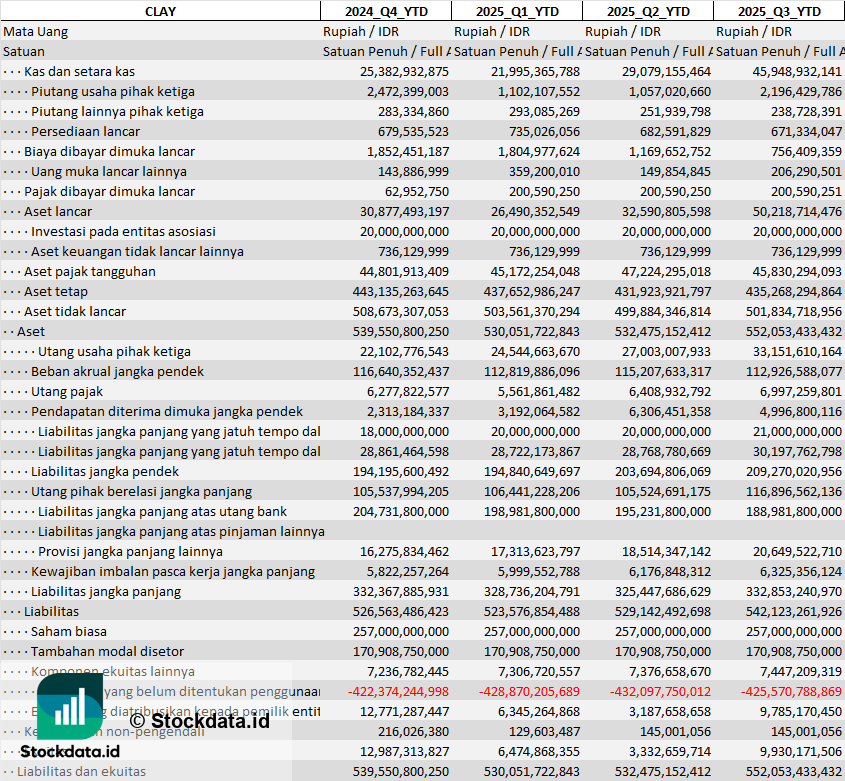Click the Saham biasa row label
Image resolution: width=845 pixels, height=781 pixels.
69,631
